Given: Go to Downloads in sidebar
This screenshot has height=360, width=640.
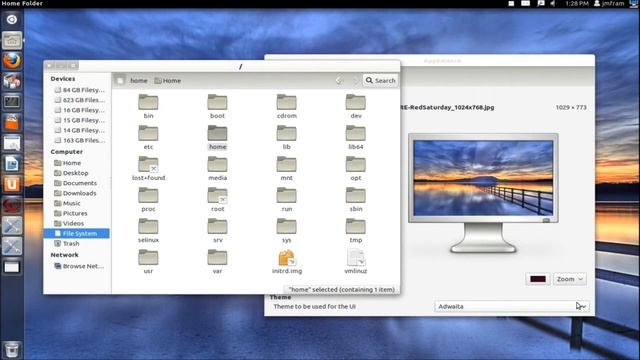Looking at the screenshot, I should [x=76, y=193].
